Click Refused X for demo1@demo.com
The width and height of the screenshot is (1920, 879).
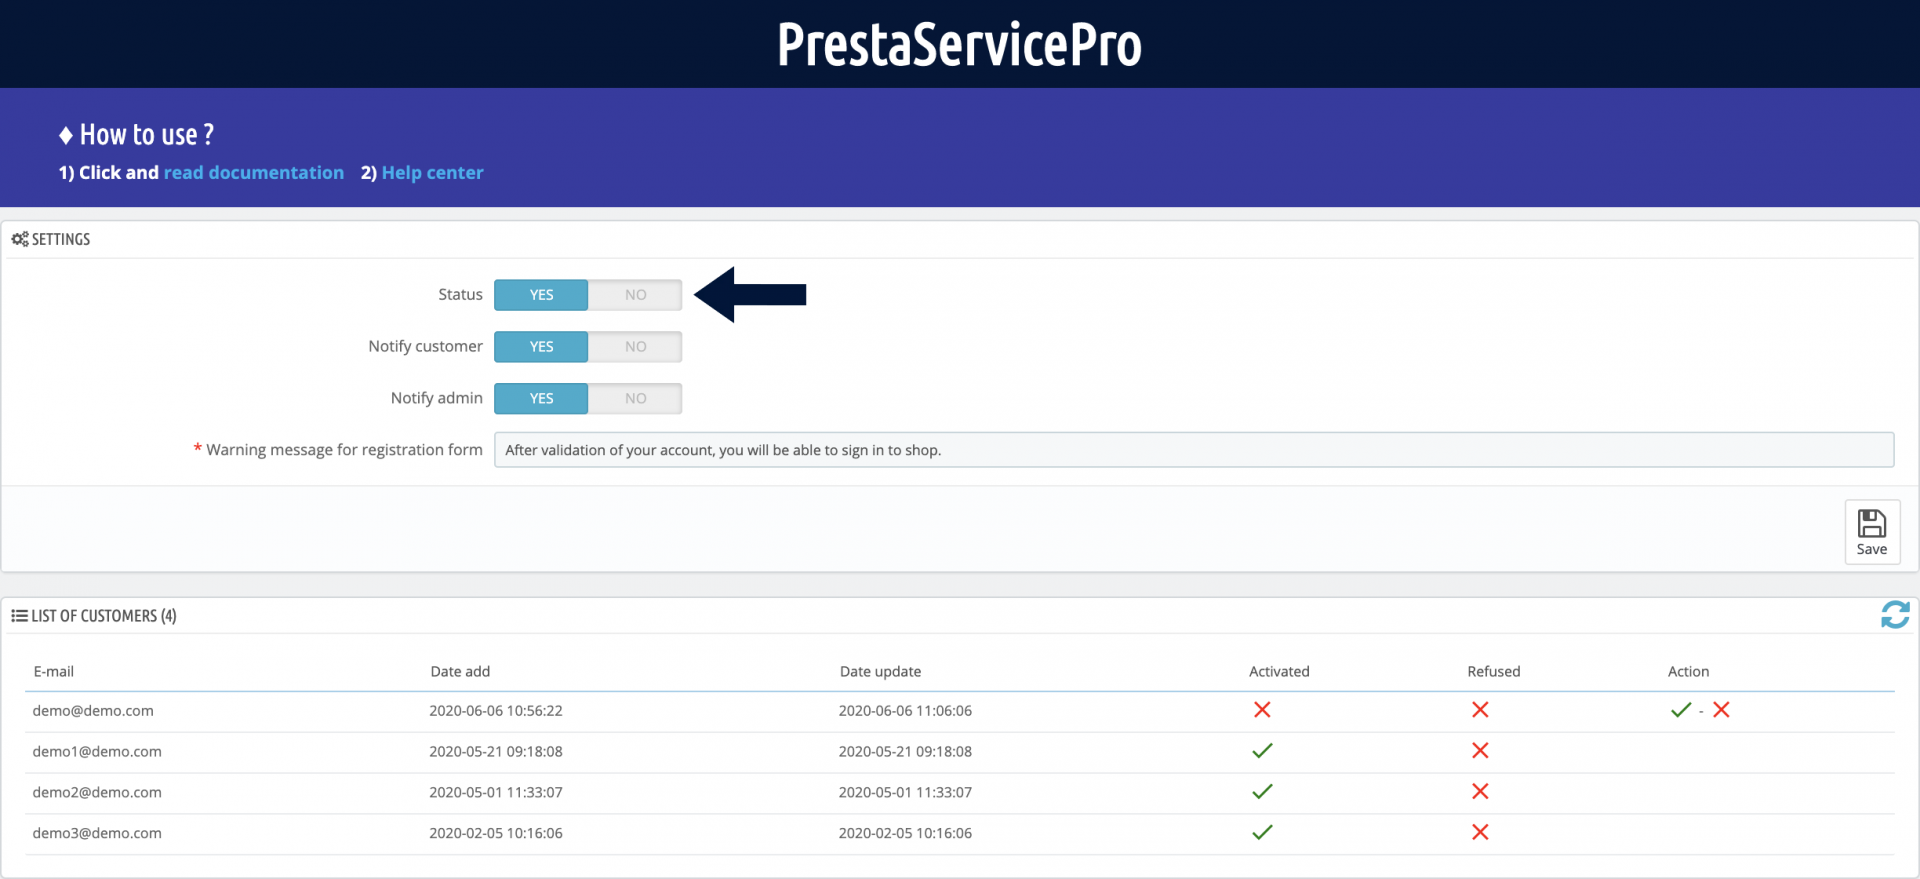tap(1480, 751)
